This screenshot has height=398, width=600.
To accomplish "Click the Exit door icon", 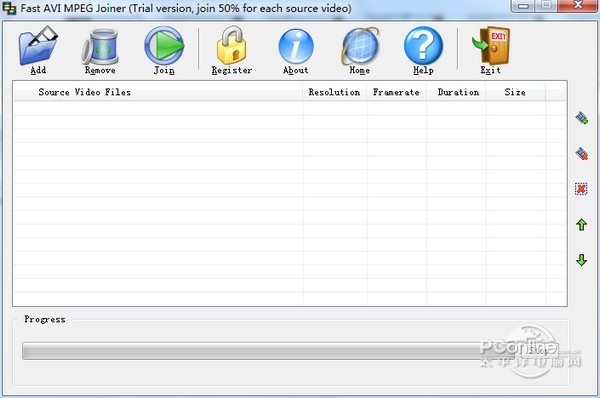I will (x=491, y=46).
